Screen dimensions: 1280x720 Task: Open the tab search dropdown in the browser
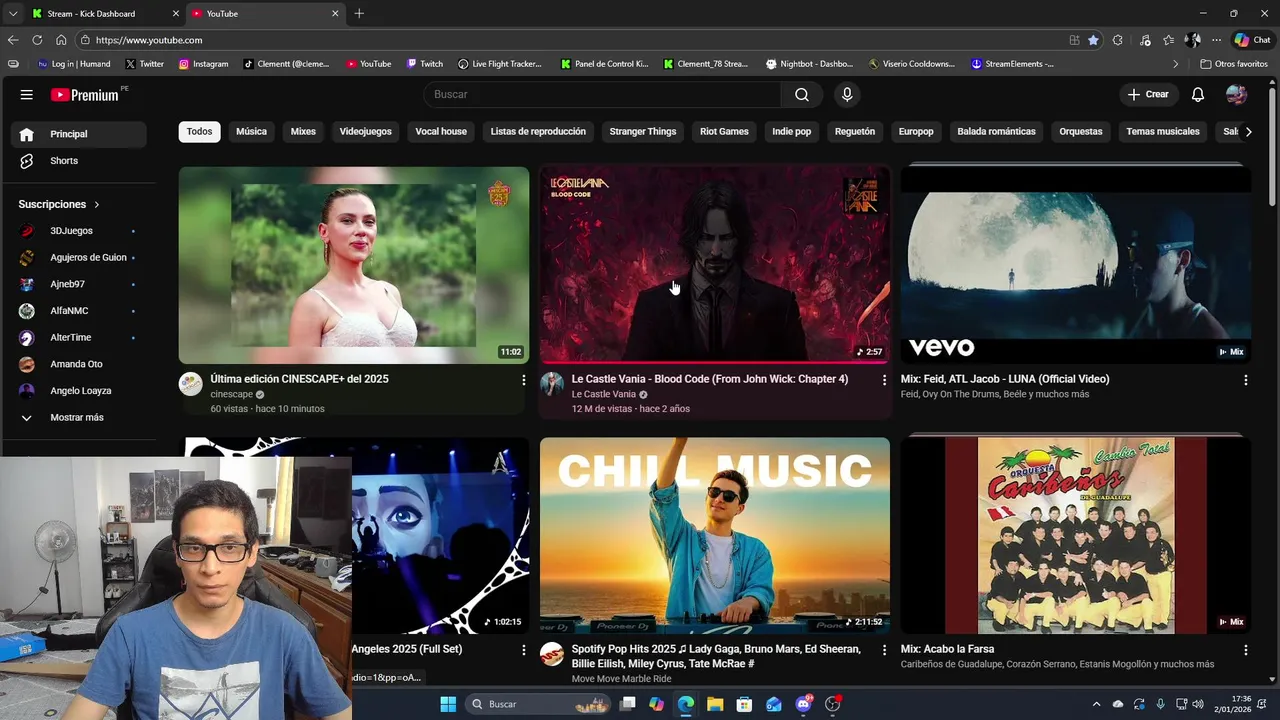click(12, 14)
